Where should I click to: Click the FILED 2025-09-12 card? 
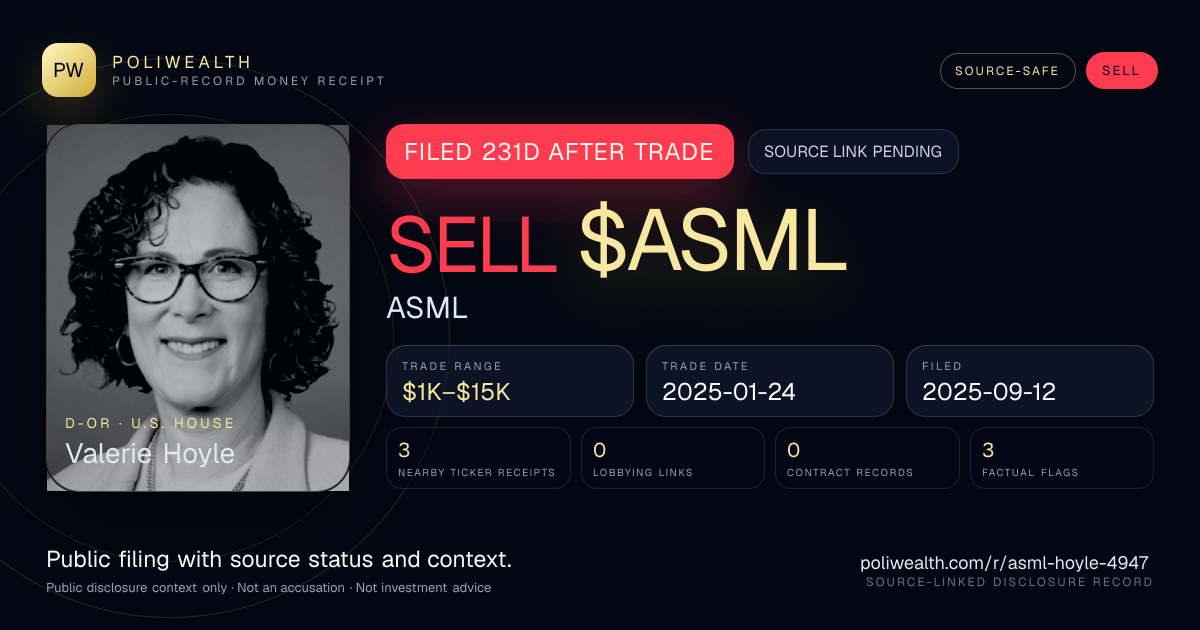[x=1030, y=381]
